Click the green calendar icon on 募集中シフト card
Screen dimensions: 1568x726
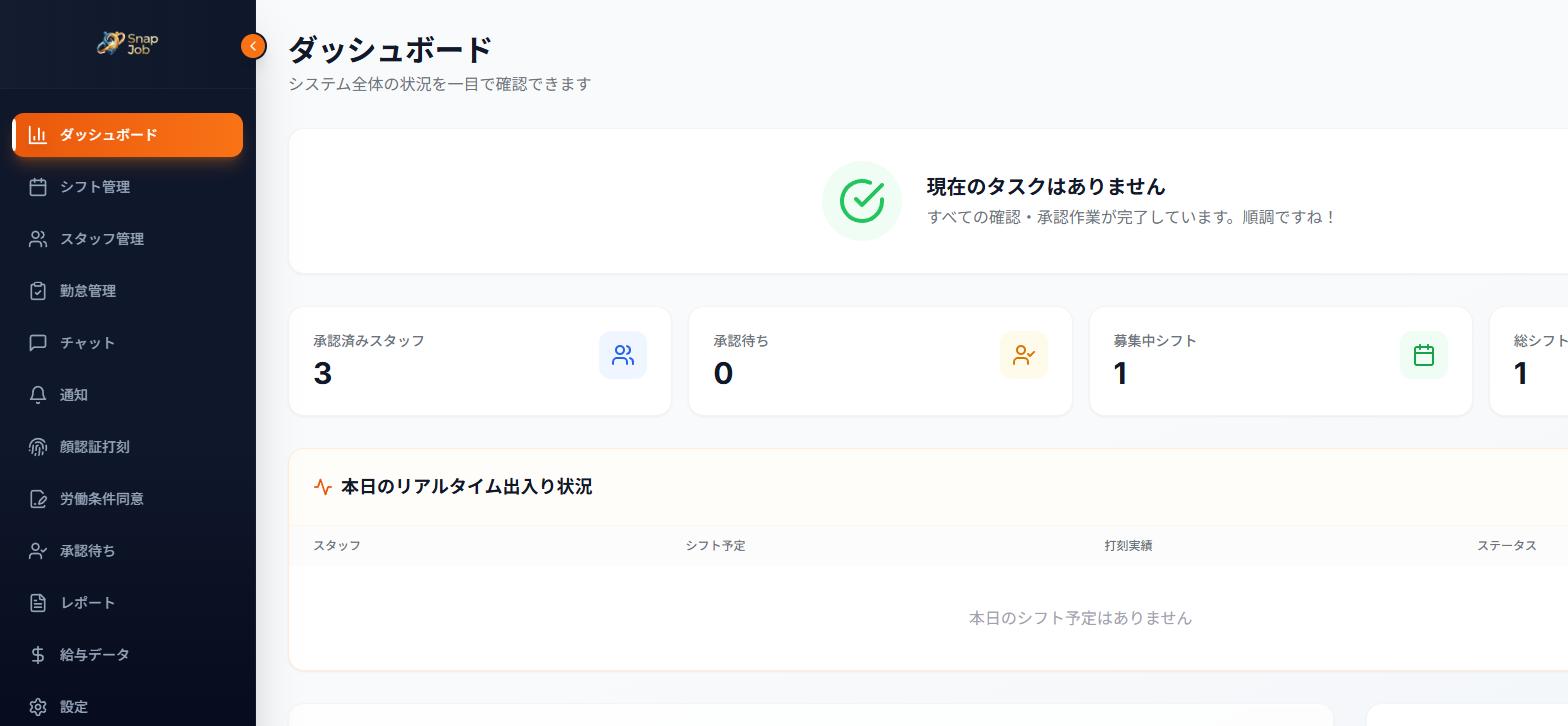pyautogui.click(x=1424, y=355)
